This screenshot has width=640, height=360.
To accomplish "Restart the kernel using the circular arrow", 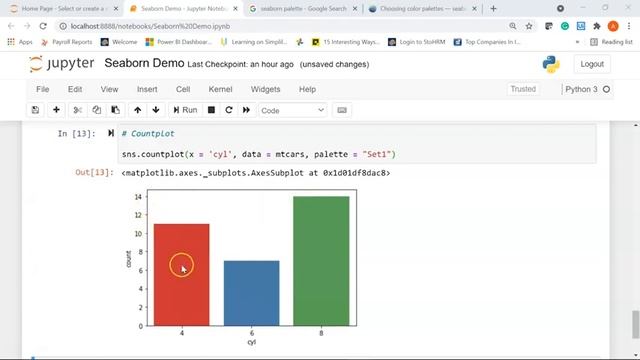I will pos(229,110).
